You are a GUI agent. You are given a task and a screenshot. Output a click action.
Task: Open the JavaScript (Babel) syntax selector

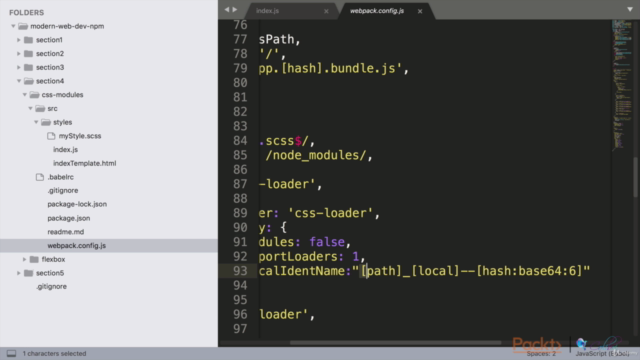tap(602, 353)
